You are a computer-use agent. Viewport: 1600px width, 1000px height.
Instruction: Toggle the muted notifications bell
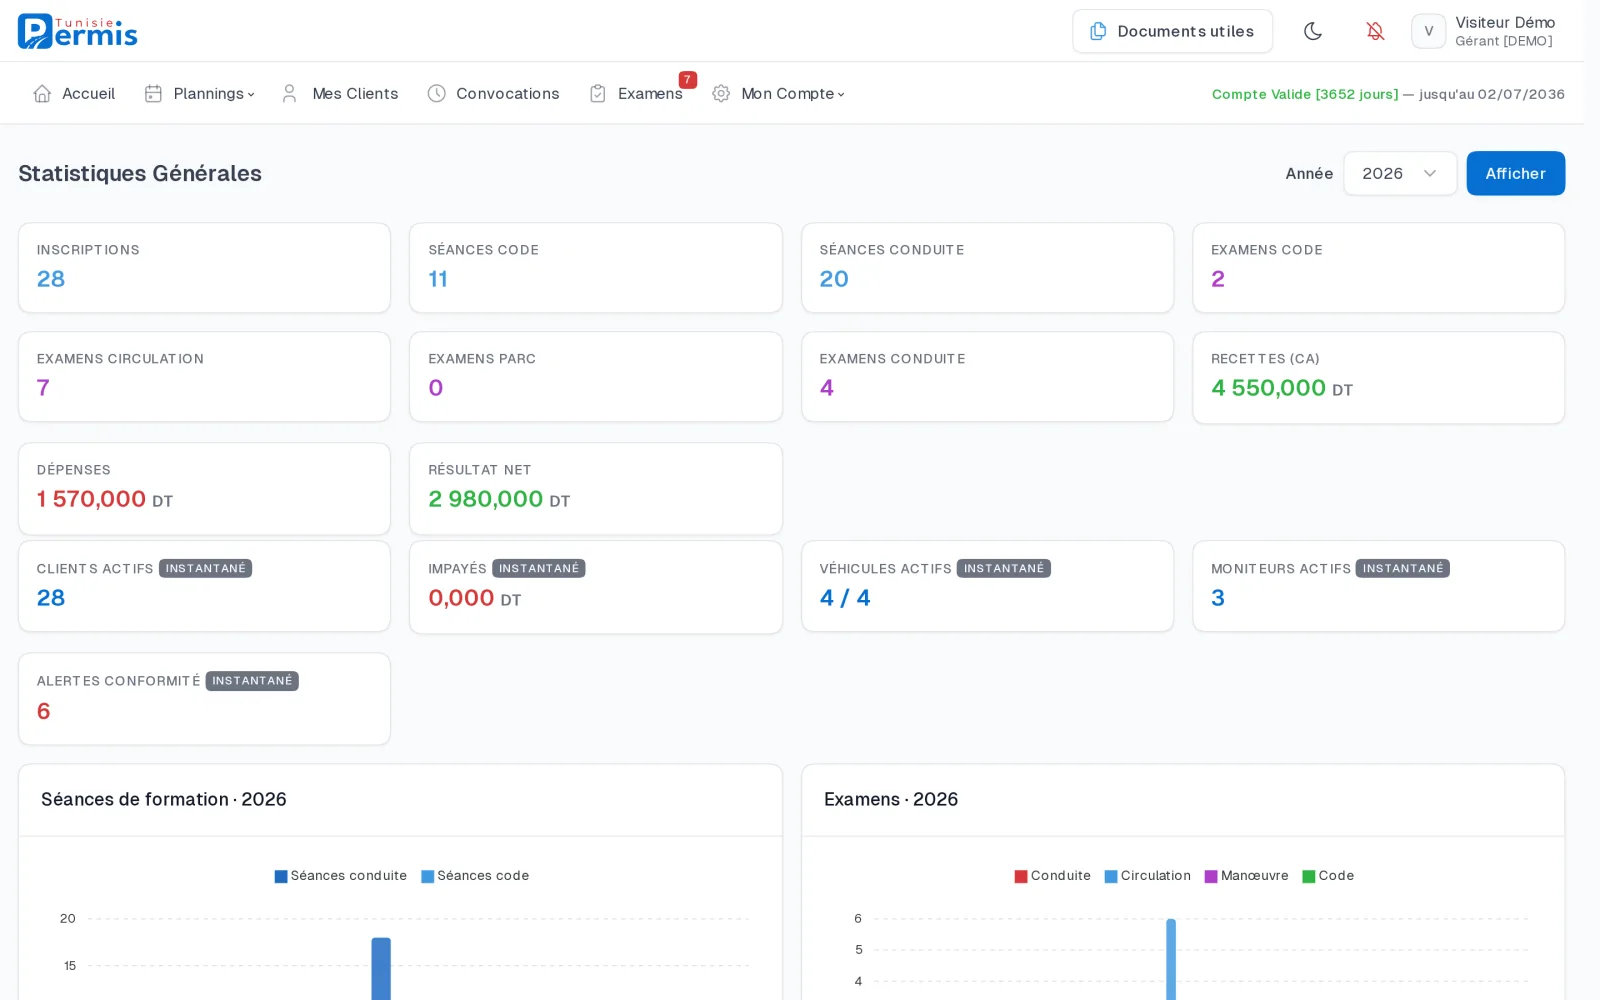click(x=1375, y=31)
